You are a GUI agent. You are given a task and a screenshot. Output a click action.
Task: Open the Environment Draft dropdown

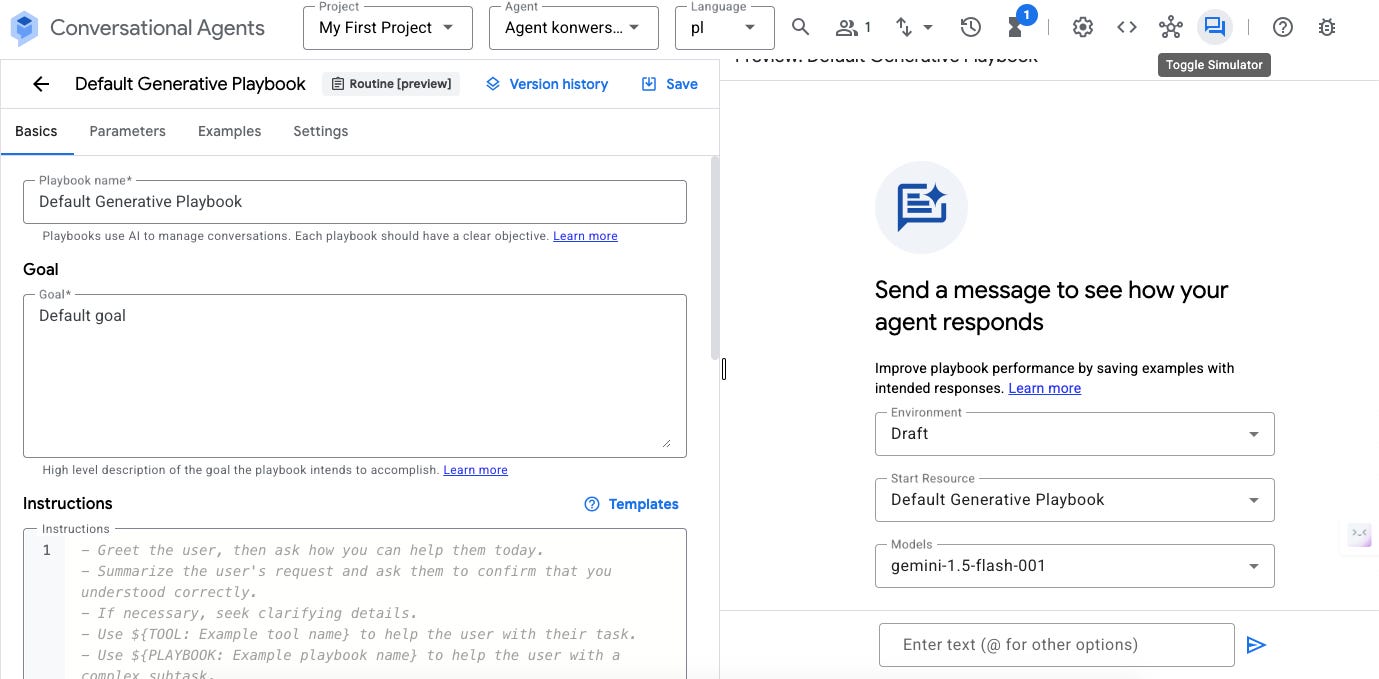pyautogui.click(x=1075, y=434)
